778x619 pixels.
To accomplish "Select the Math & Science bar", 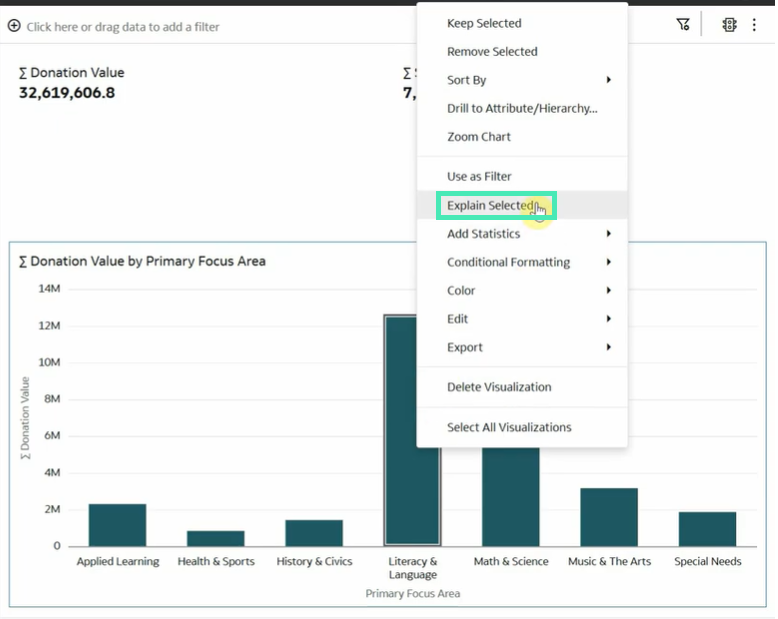I will coord(511,496).
